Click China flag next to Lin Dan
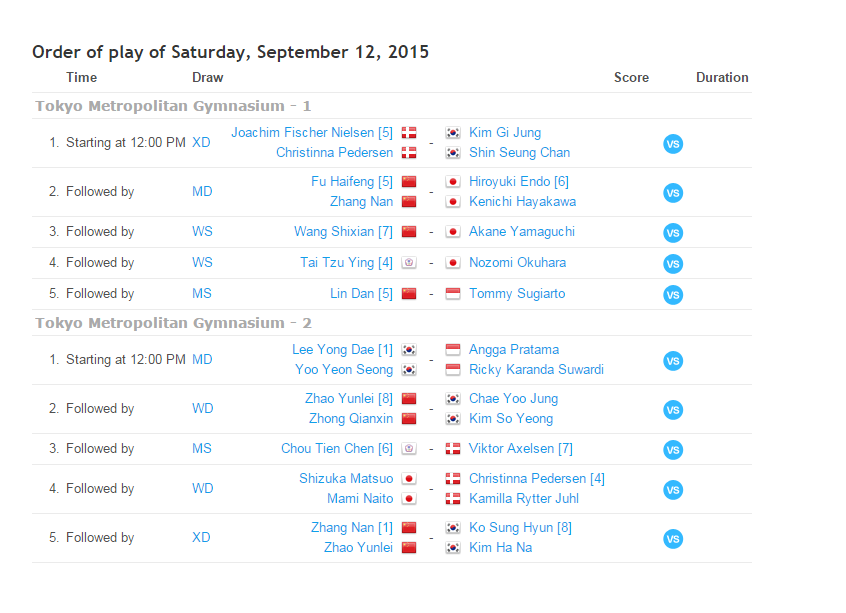The height and width of the screenshot is (613, 846). pyautogui.click(x=408, y=294)
